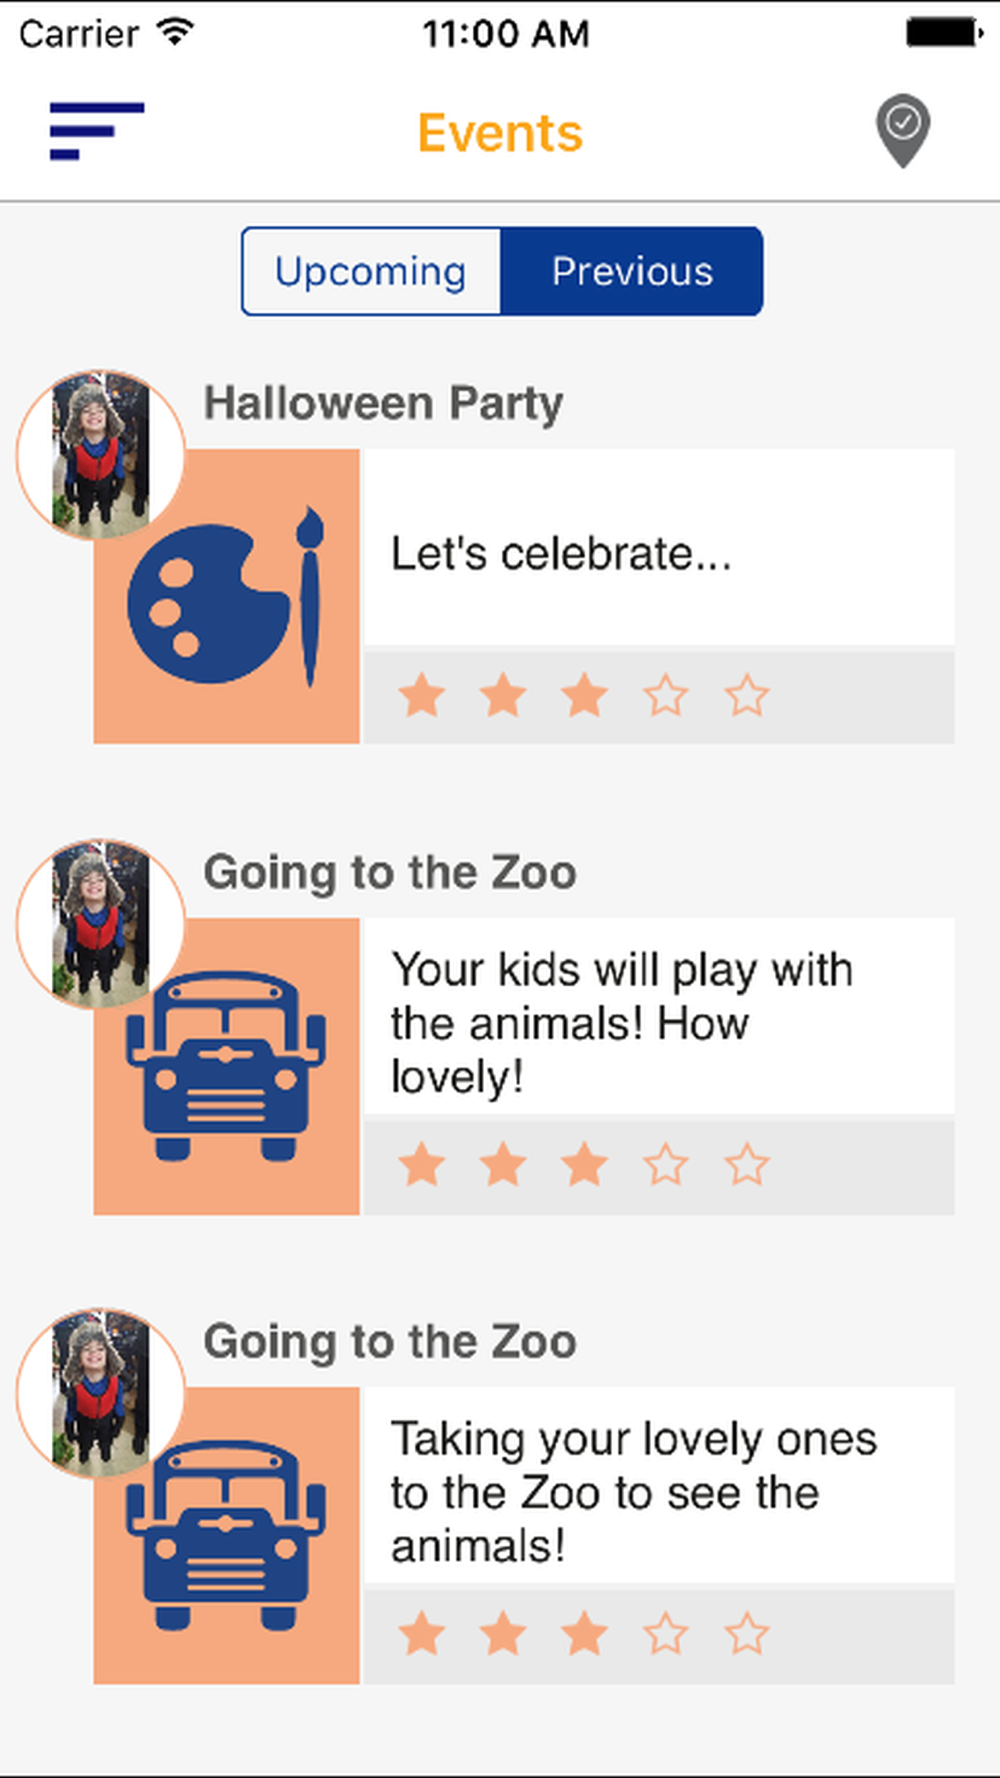1000x1778 pixels.
Task: Open the Halloween Party event title
Action: pos(384,404)
